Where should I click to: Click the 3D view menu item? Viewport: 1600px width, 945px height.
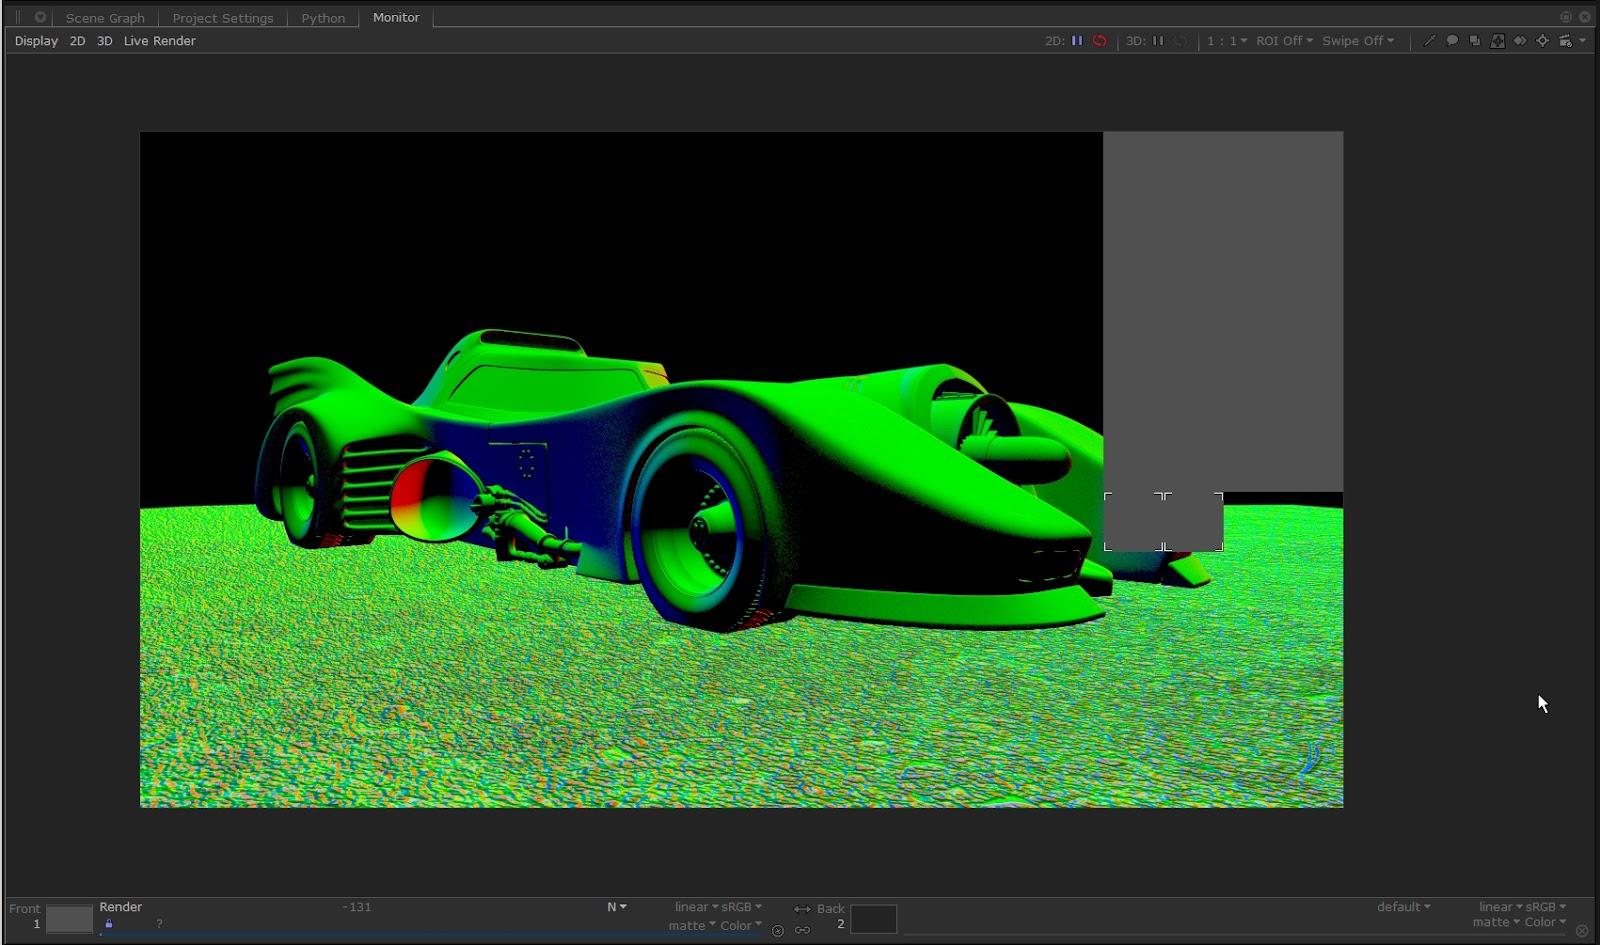click(104, 41)
